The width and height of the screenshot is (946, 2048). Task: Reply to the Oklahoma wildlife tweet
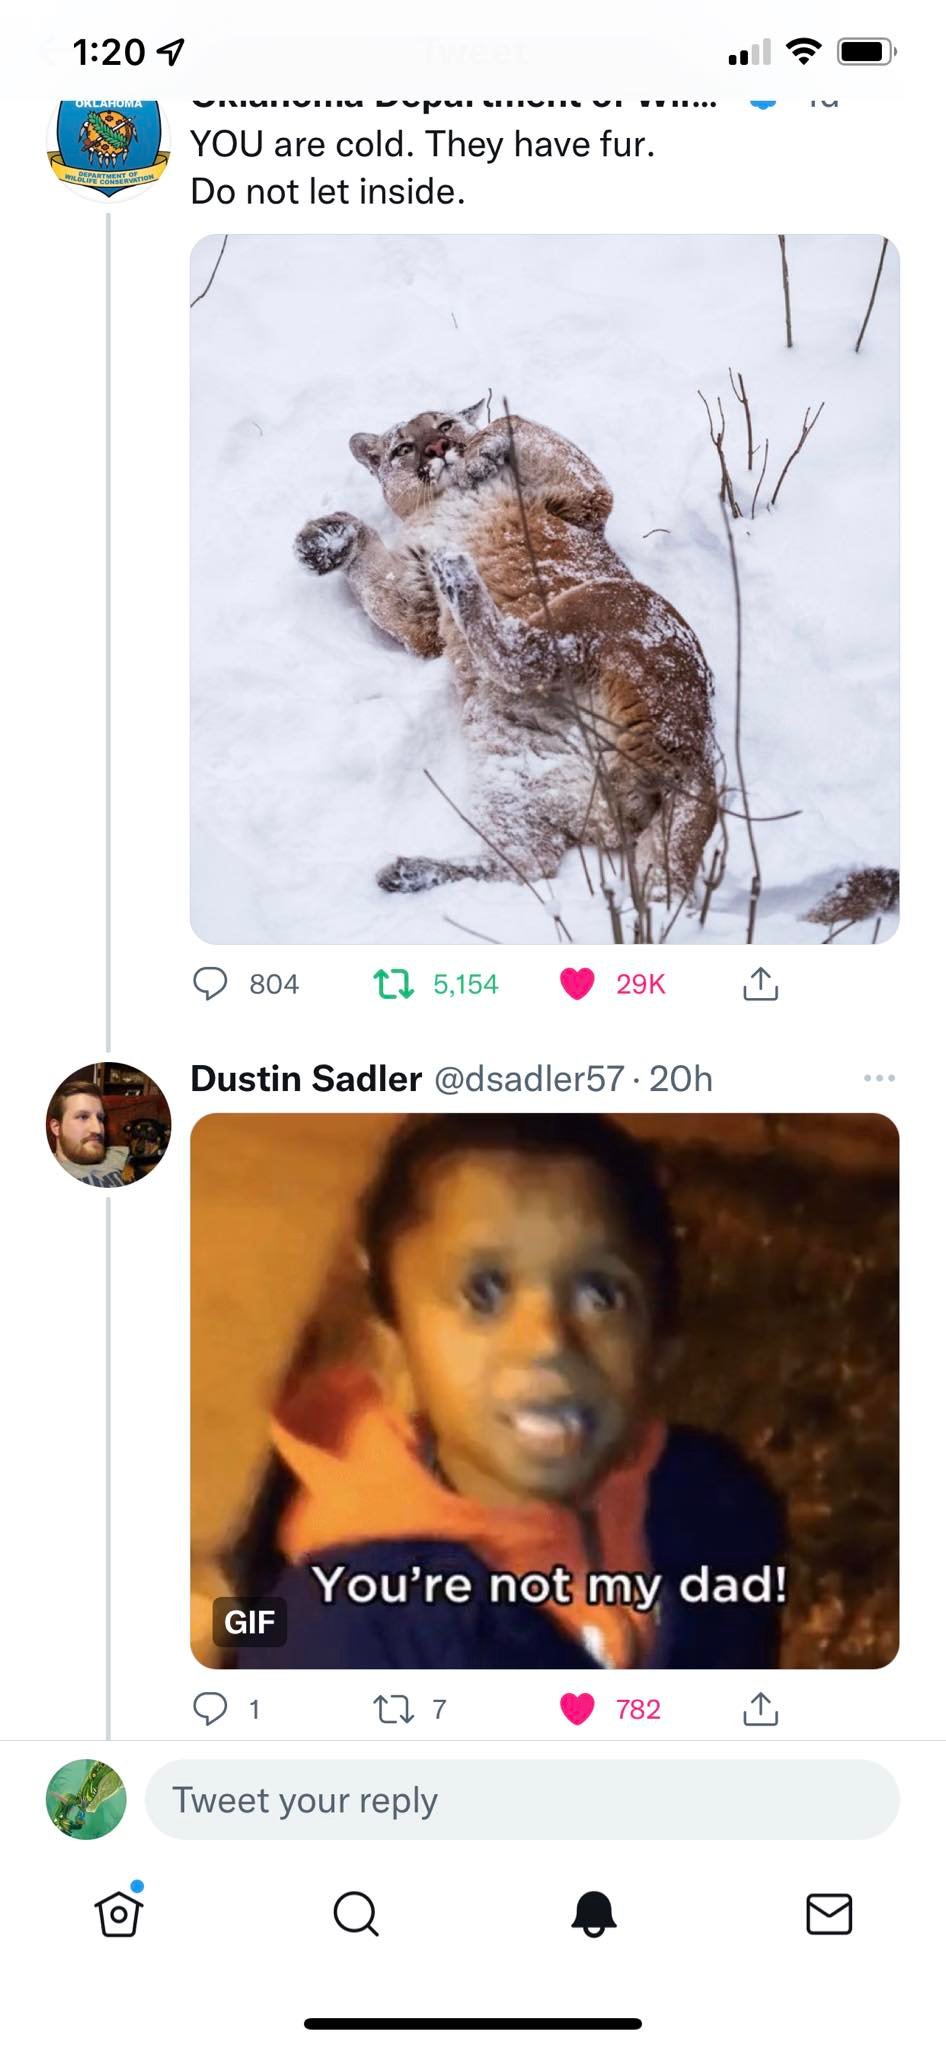click(210, 984)
